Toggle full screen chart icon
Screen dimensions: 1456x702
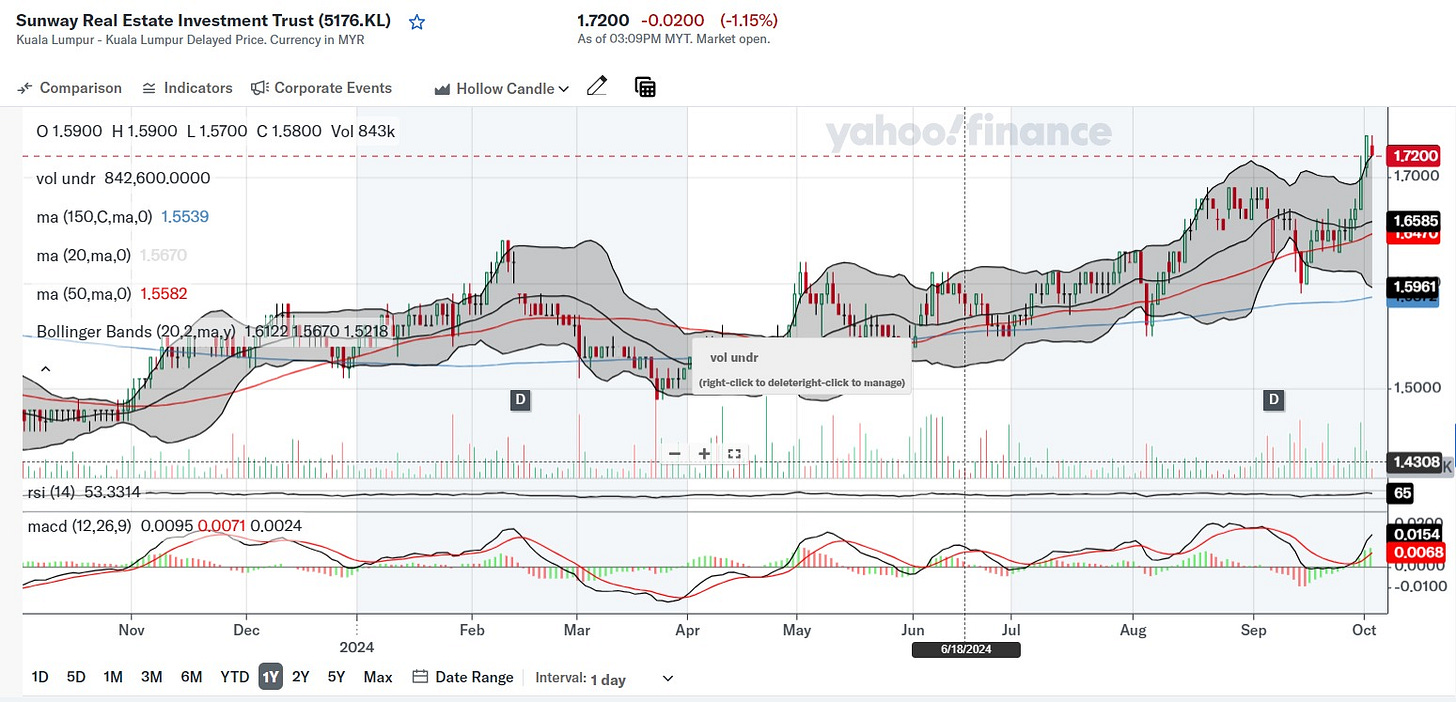click(x=734, y=453)
